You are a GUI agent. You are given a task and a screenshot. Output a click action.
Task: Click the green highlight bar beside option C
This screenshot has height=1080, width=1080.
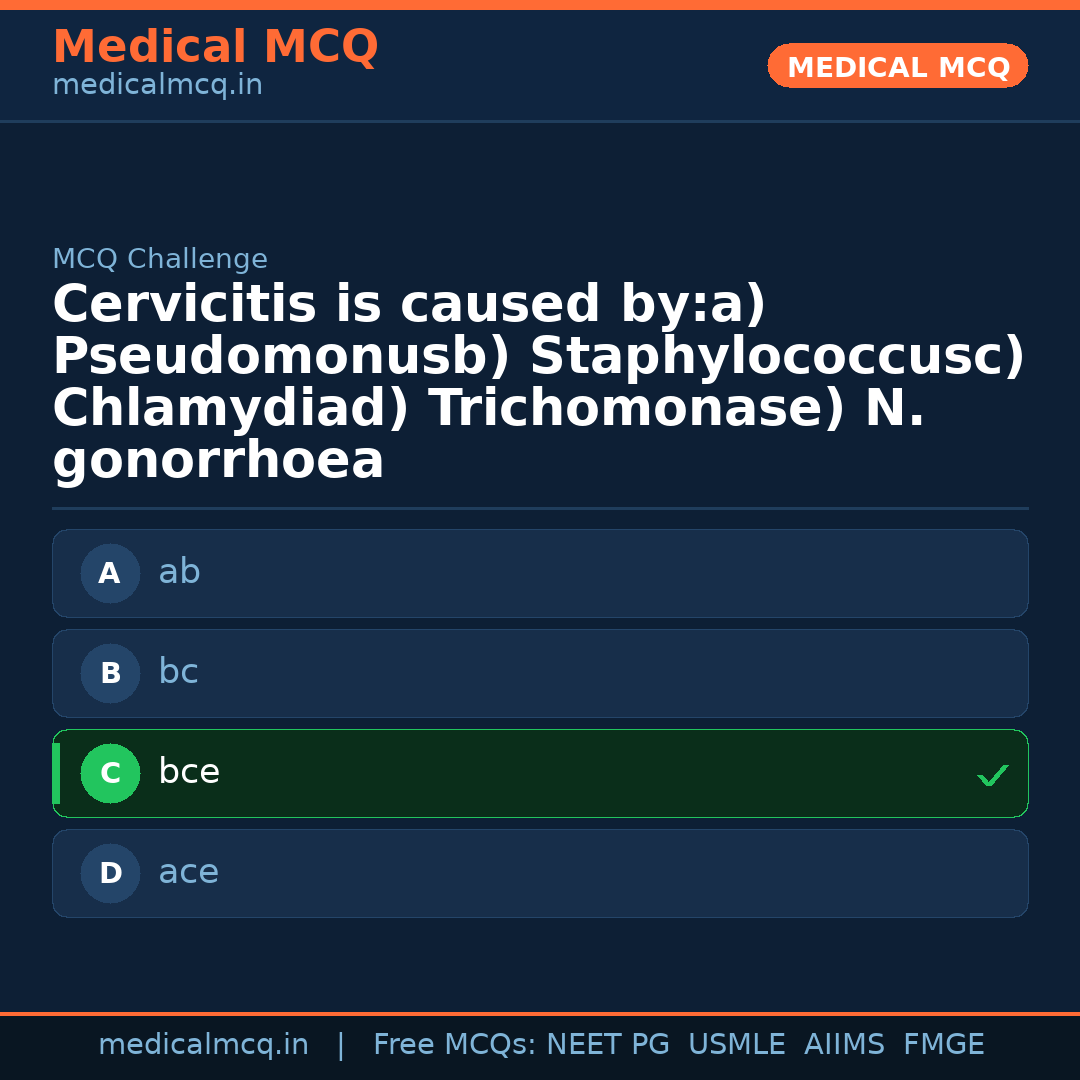point(56,773)
